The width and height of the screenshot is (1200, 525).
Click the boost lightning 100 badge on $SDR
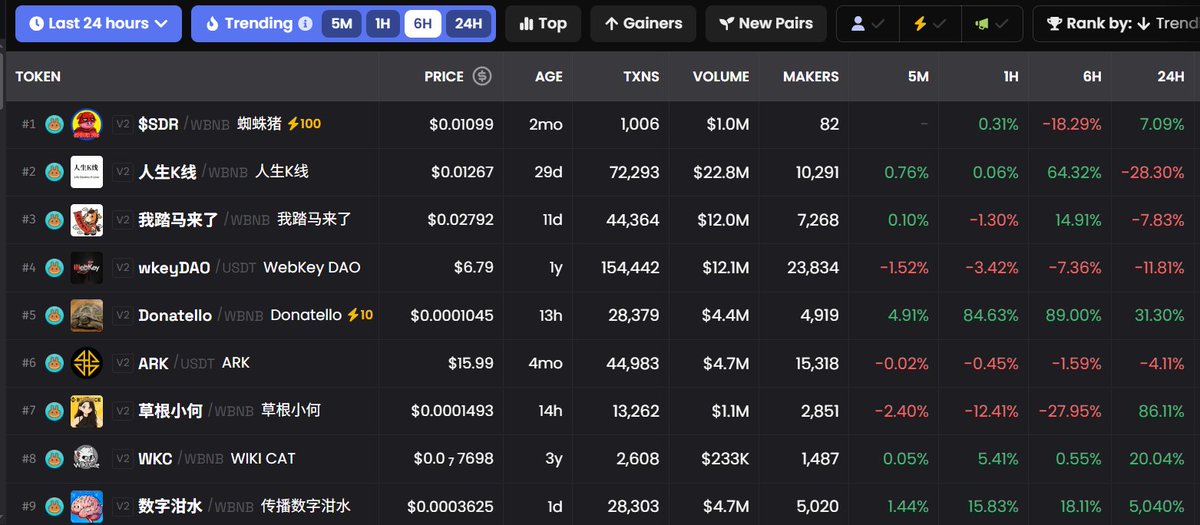point(304,124)
